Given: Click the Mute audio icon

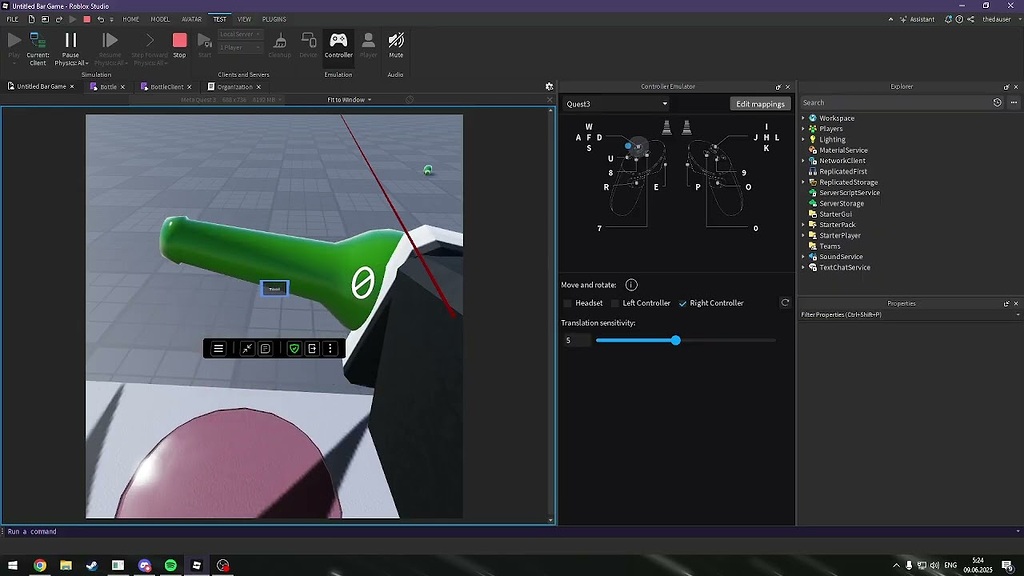Looking at the screenshot, I should (x=396, y=41).
